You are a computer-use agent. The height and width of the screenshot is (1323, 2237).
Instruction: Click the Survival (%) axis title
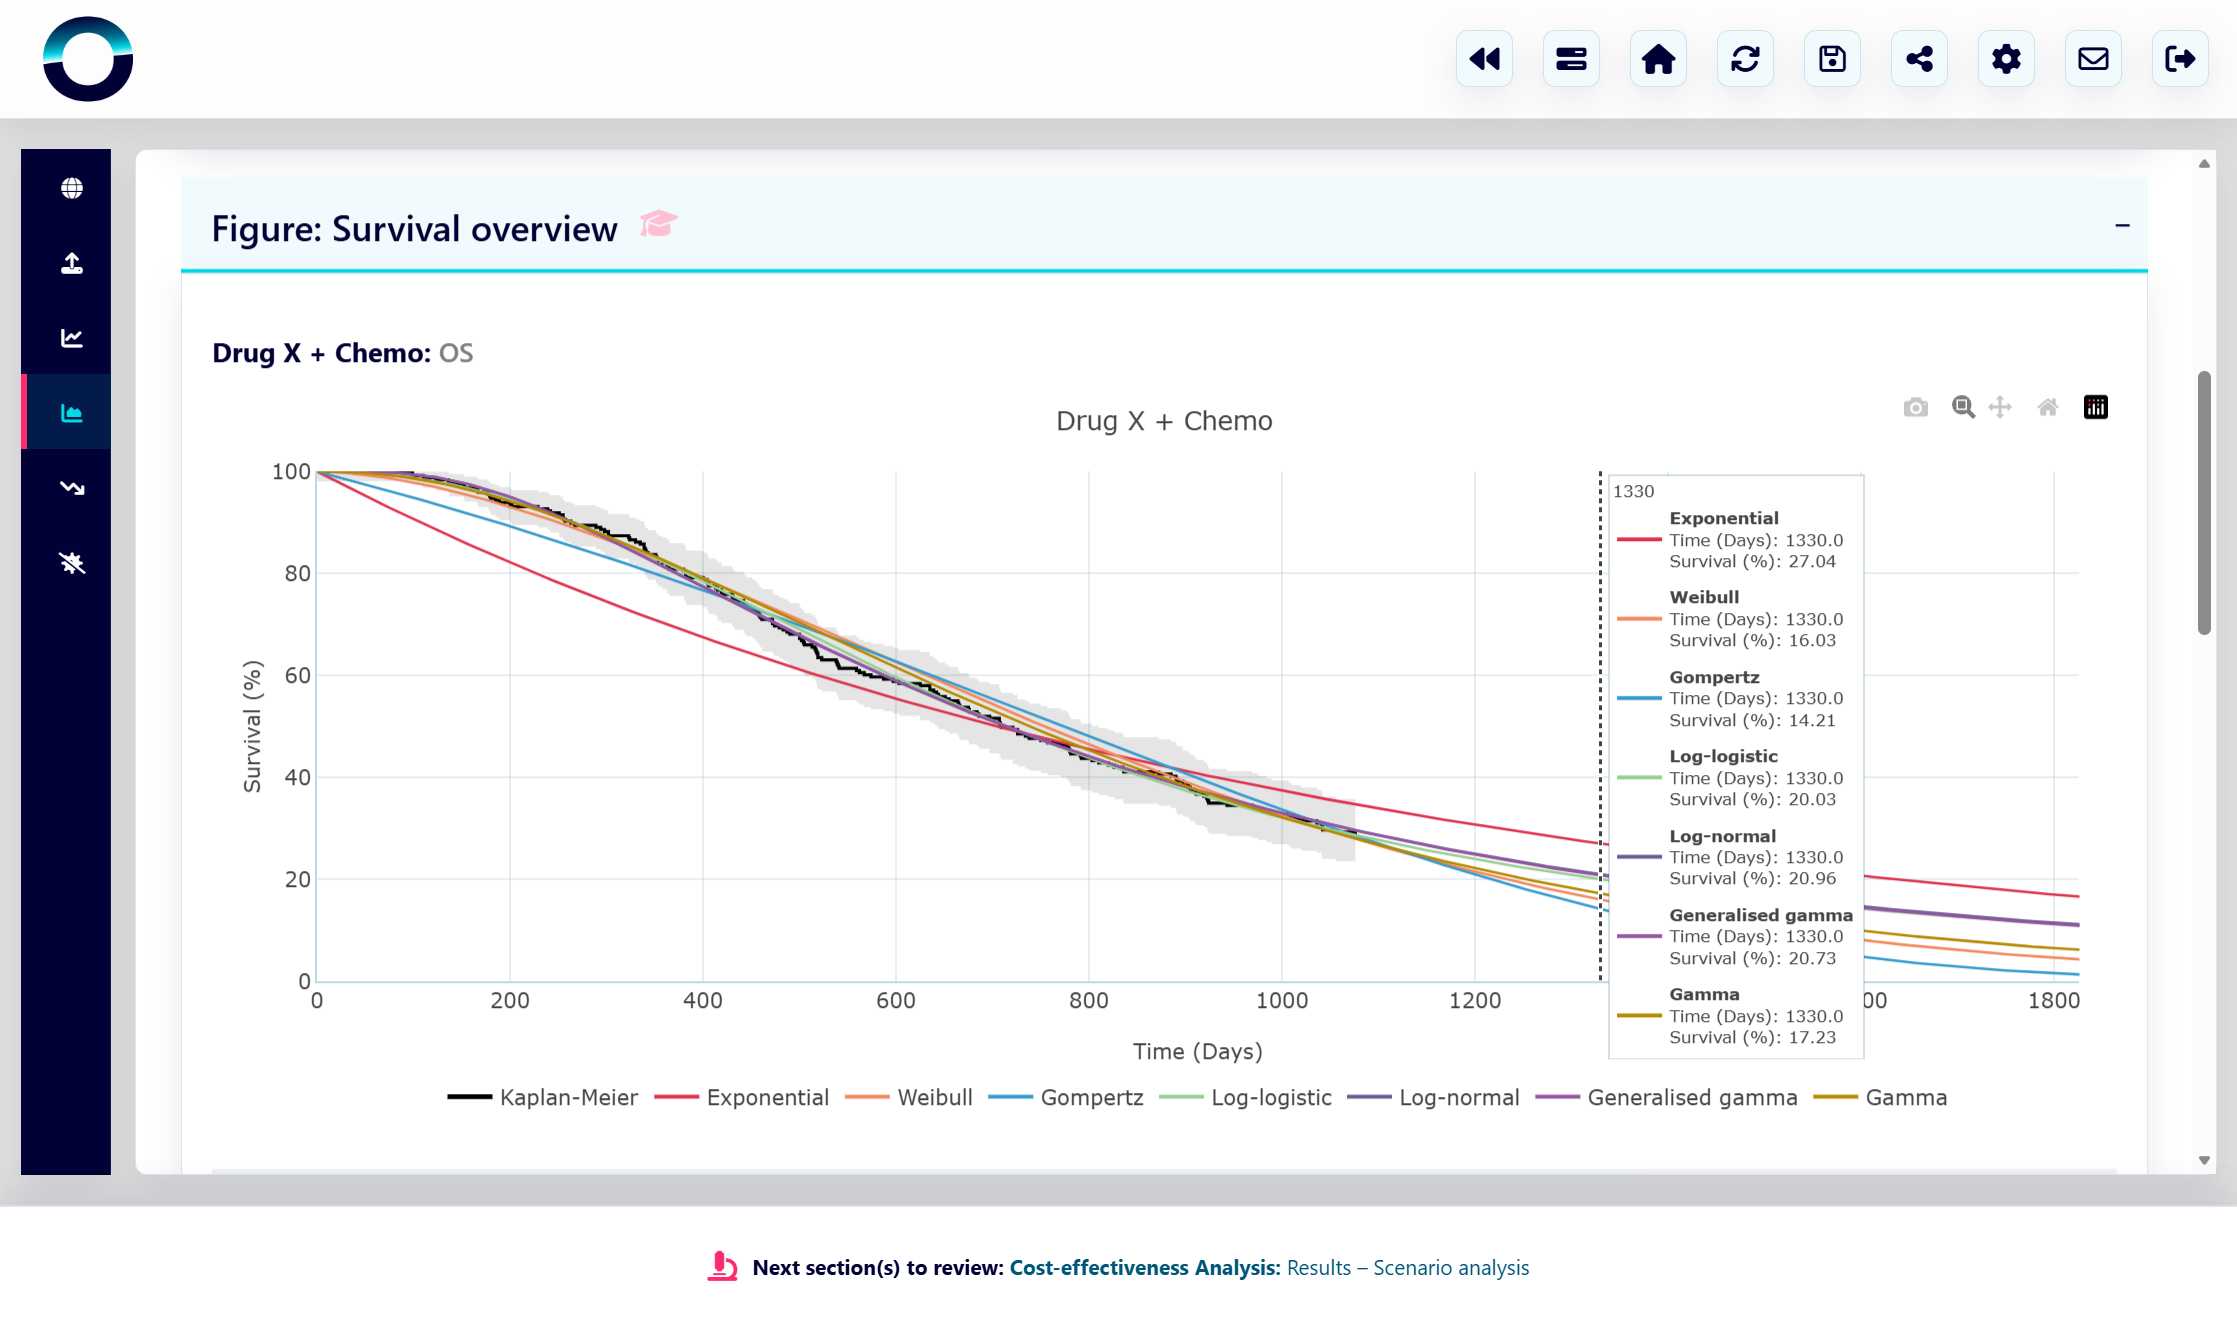tap(252, 727)
